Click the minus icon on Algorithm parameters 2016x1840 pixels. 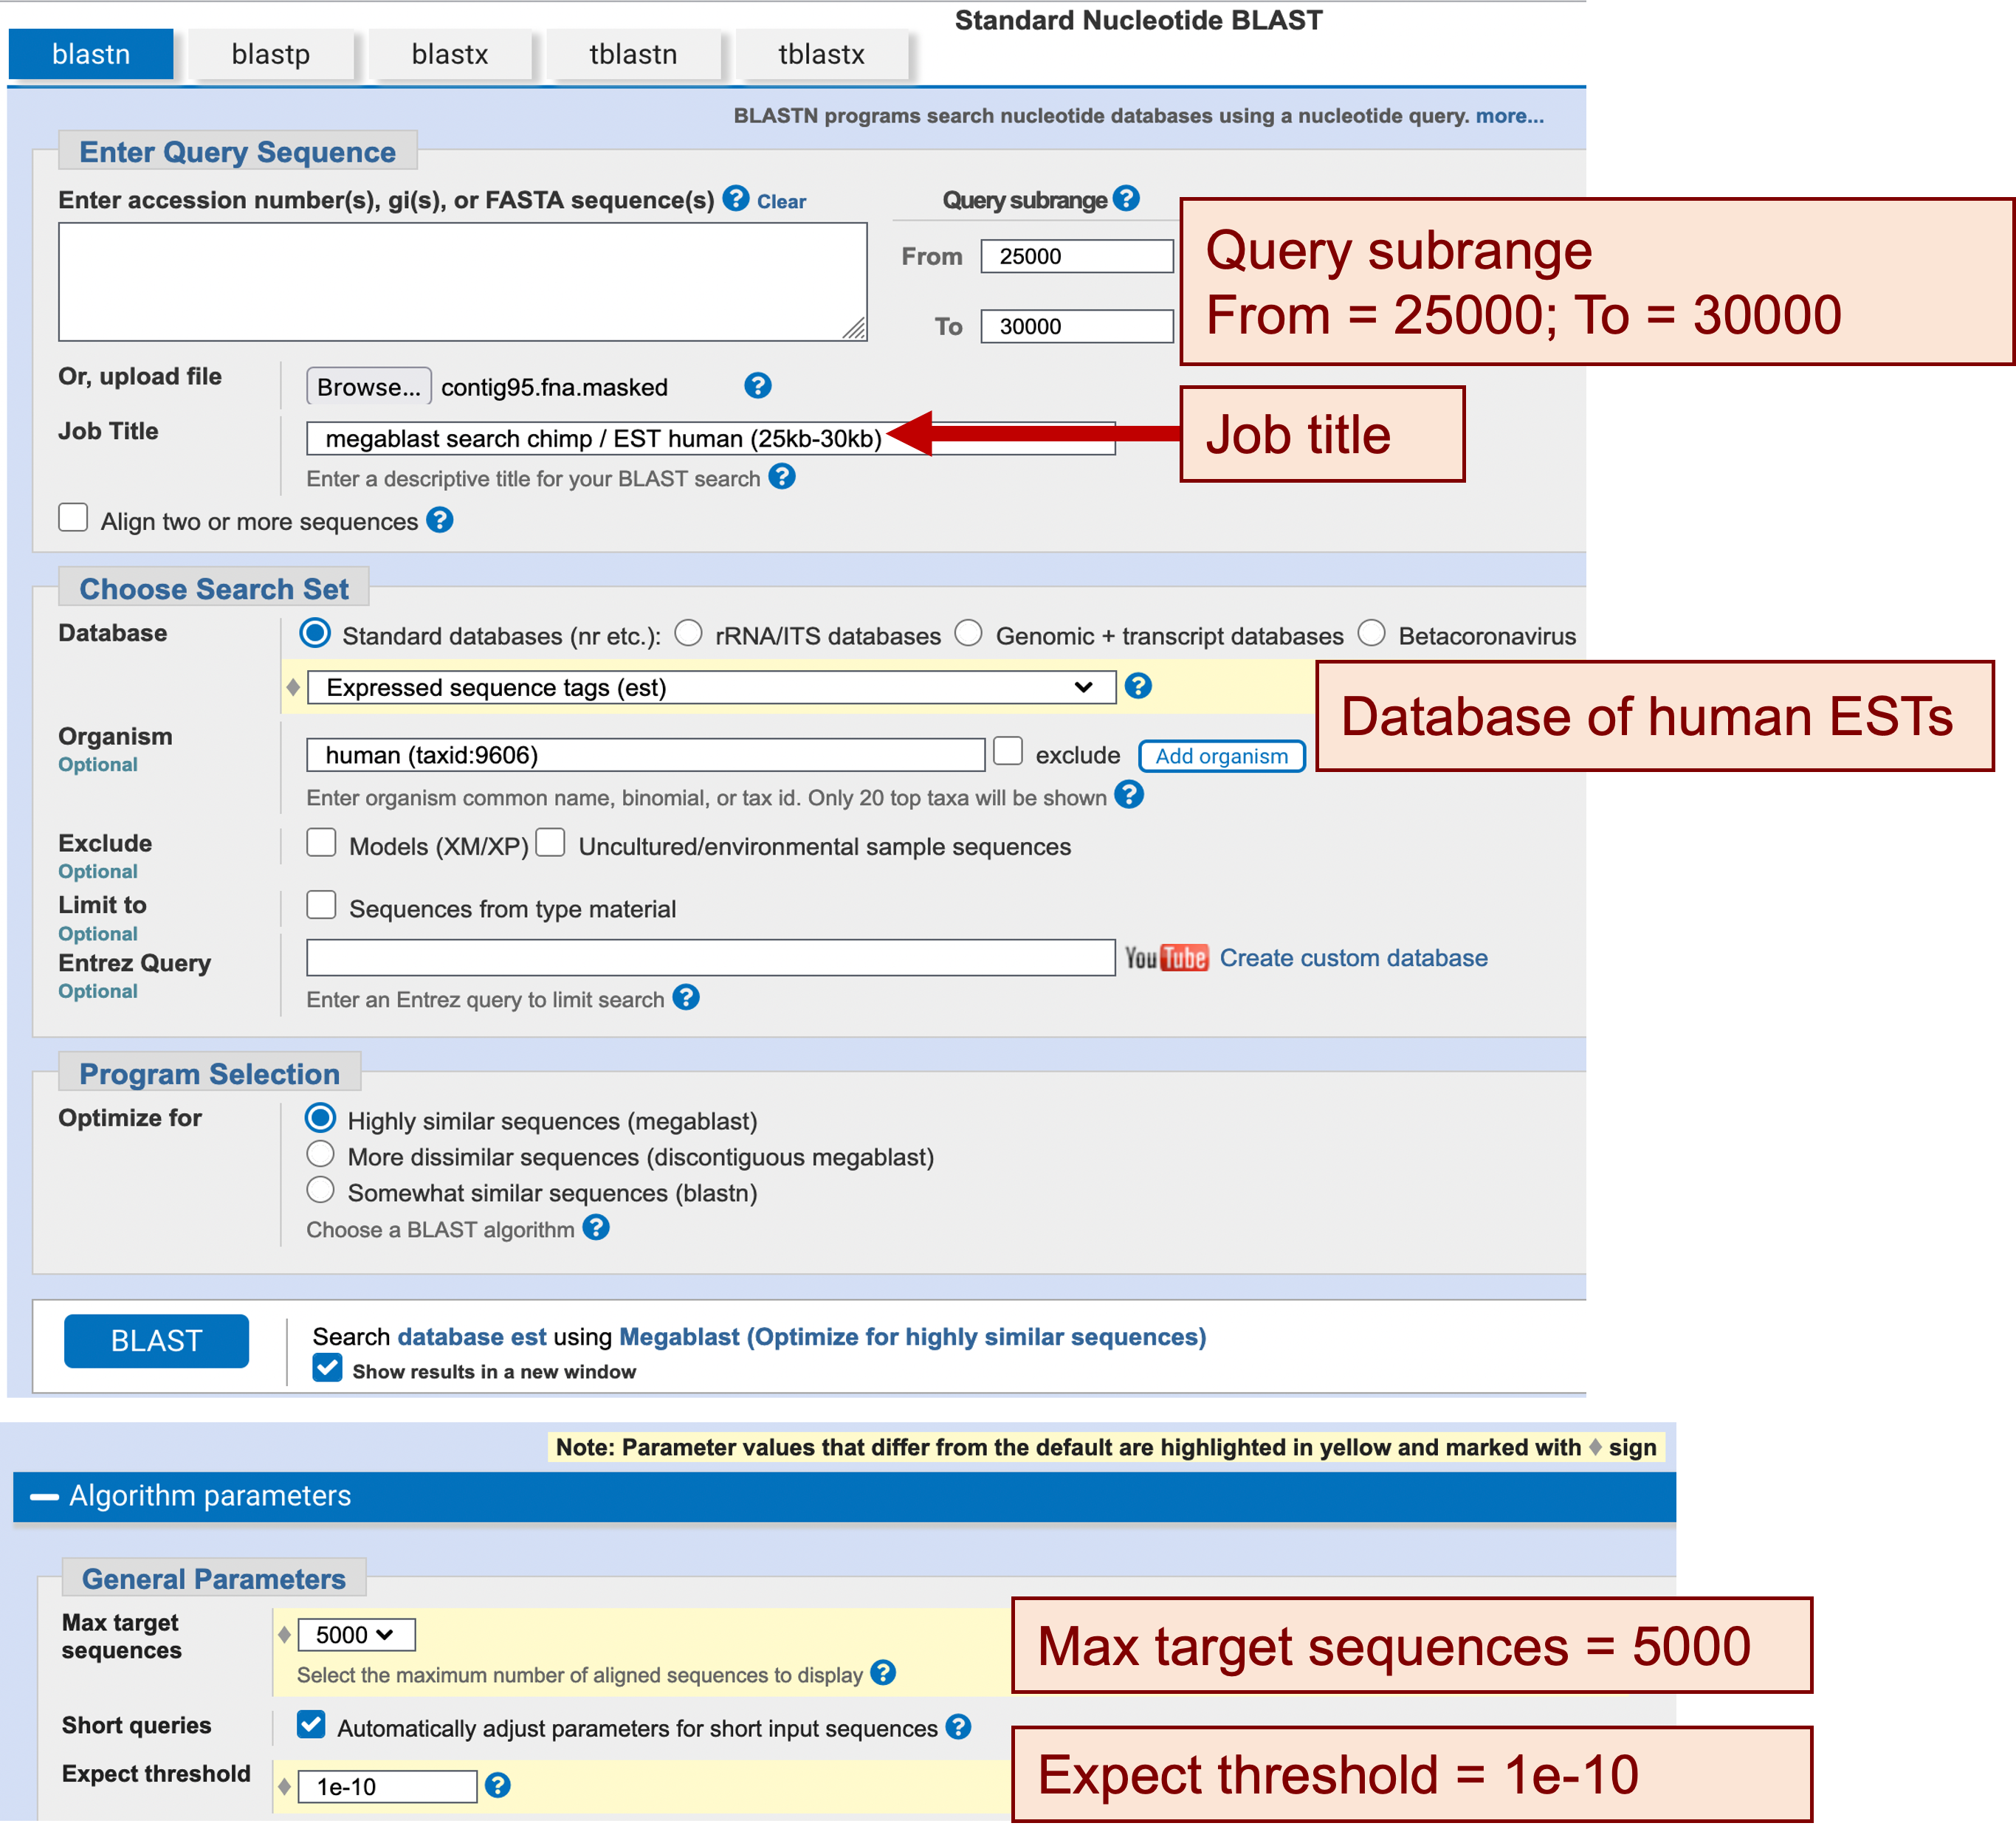44,1496
